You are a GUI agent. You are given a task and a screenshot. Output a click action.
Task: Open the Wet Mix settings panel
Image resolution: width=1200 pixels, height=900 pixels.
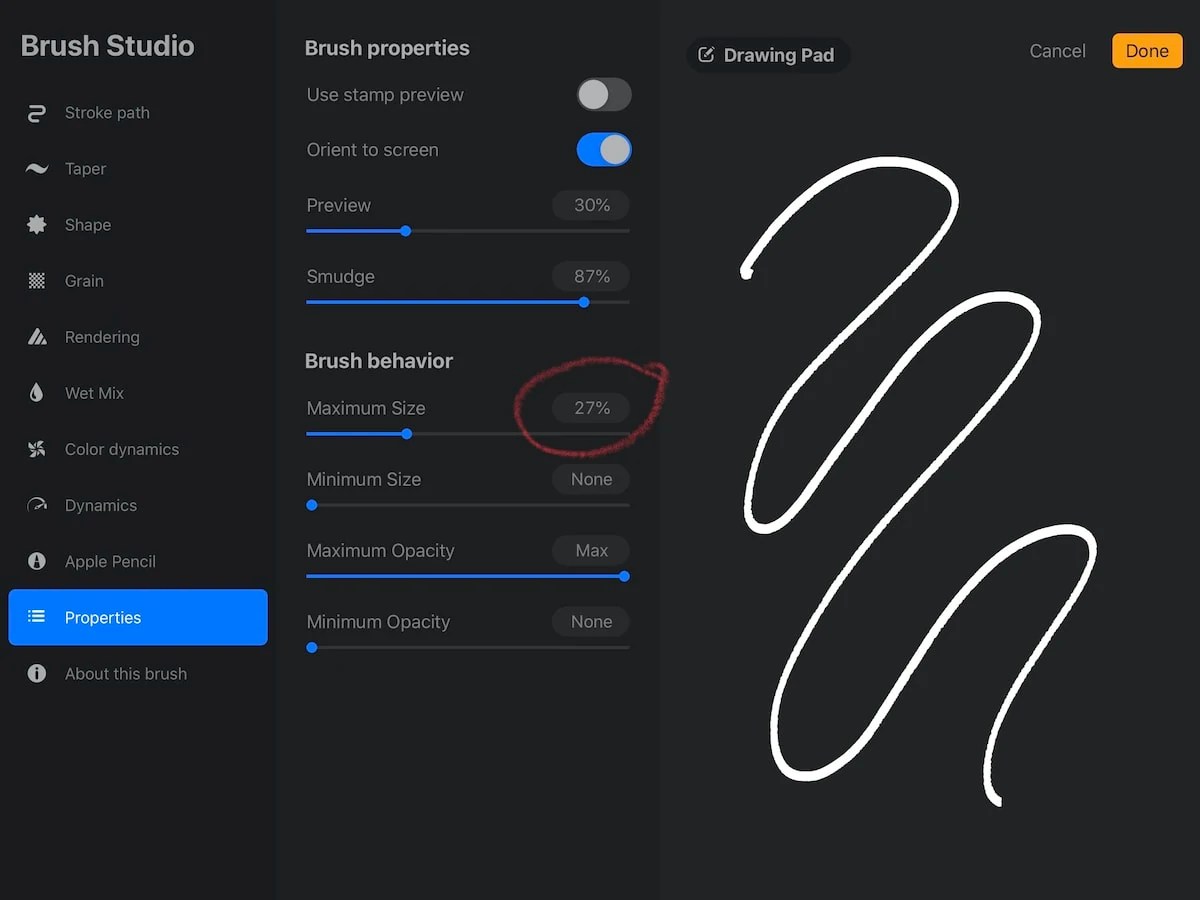tap(36, 393)
